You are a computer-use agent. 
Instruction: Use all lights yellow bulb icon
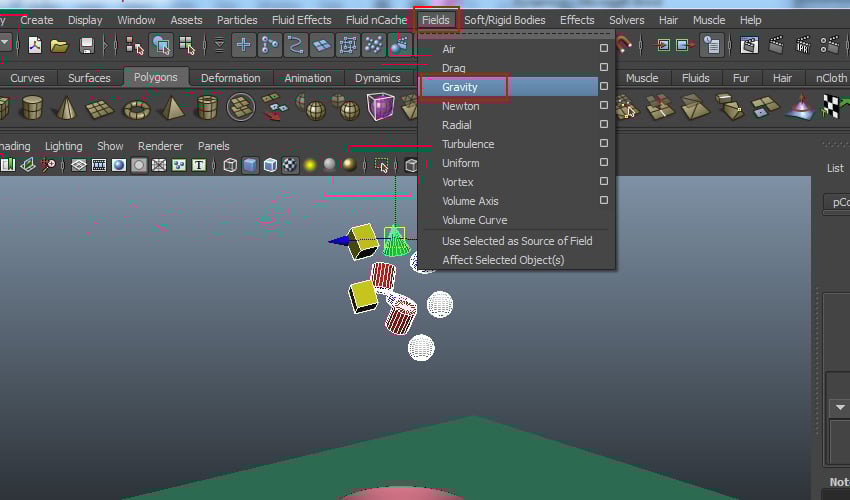pyautogui.click(x=310, y=165)
